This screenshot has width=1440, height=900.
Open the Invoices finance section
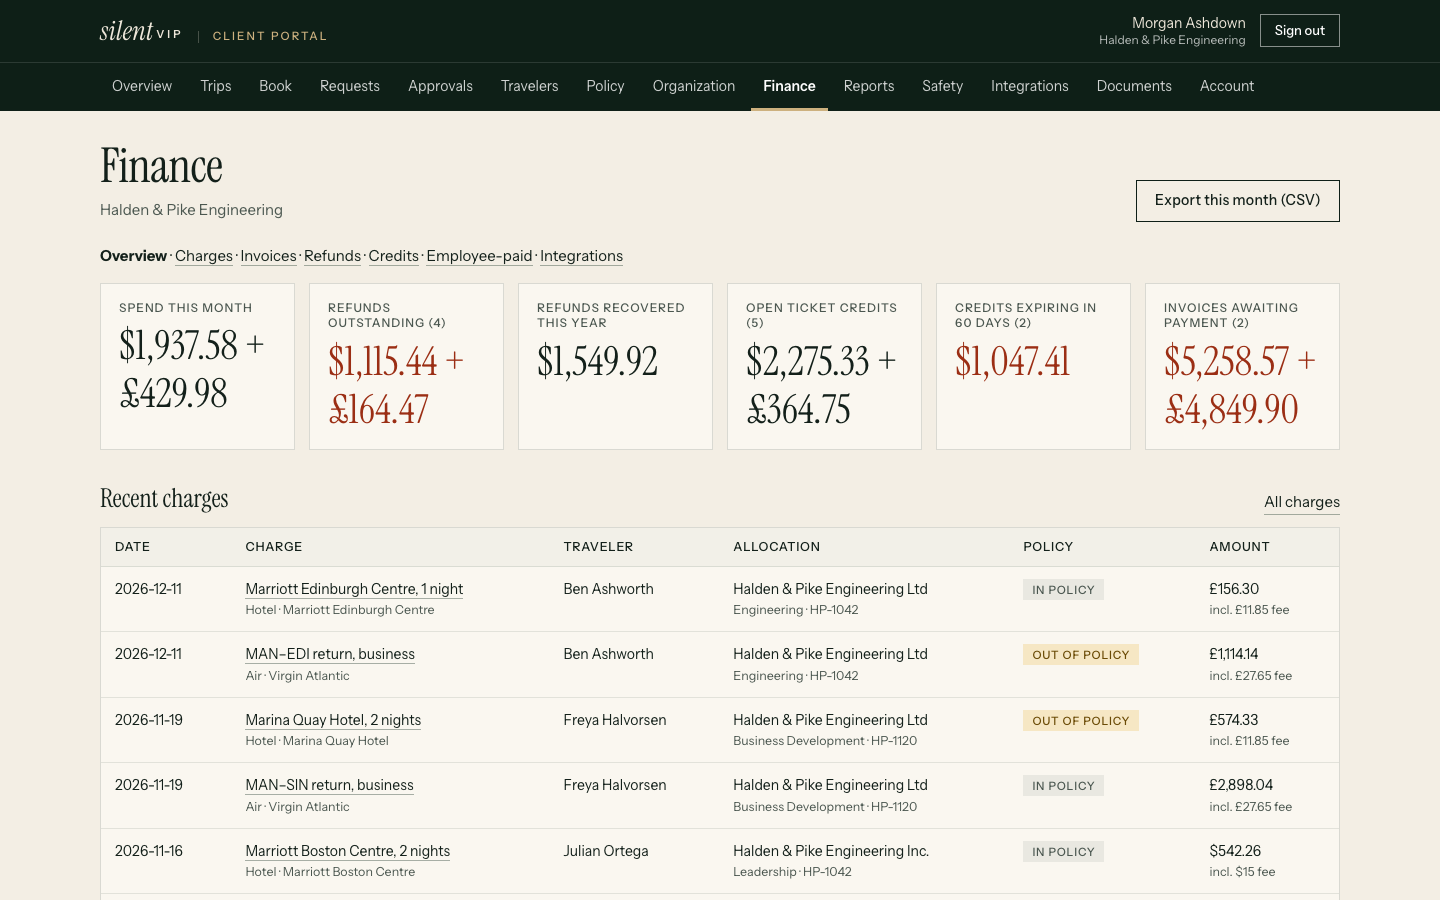(x=268, y=256)
